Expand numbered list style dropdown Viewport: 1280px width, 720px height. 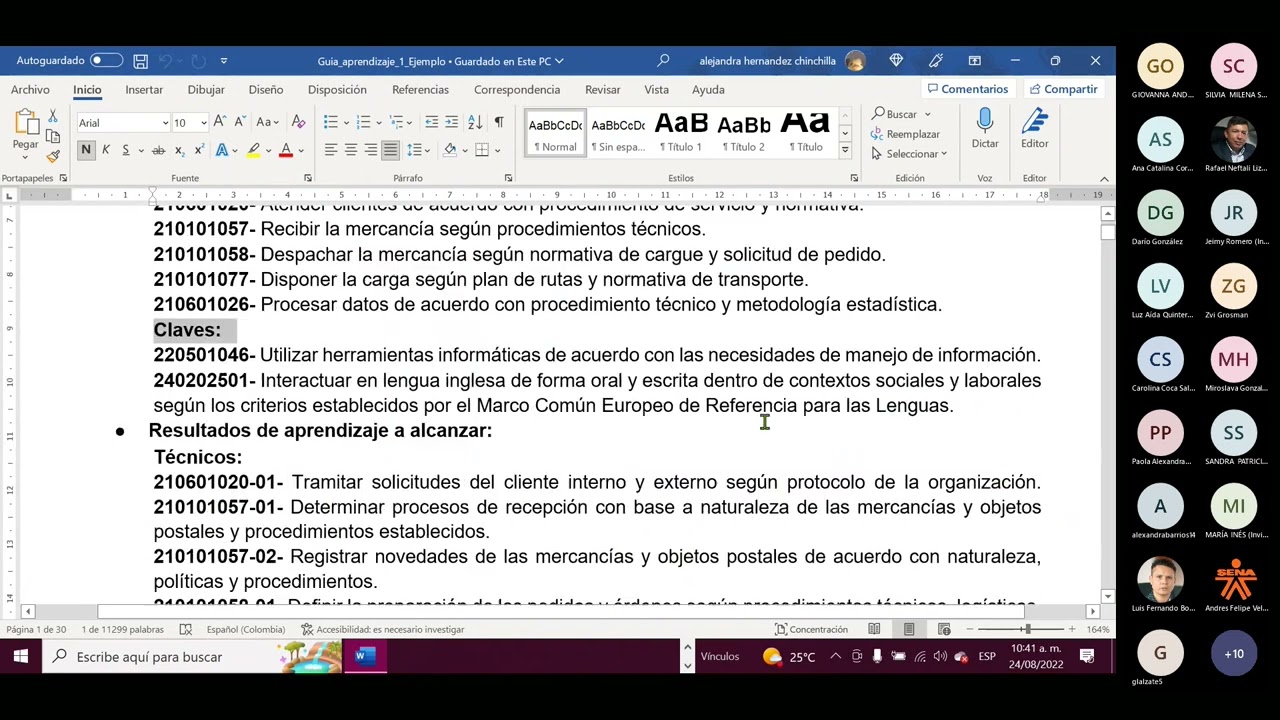pos(378,123)
